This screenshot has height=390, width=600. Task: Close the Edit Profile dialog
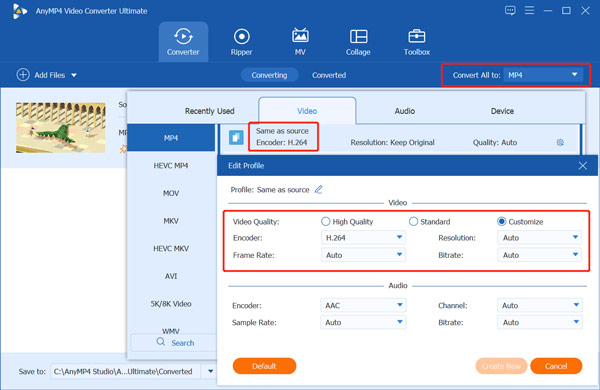click(582, 166)
